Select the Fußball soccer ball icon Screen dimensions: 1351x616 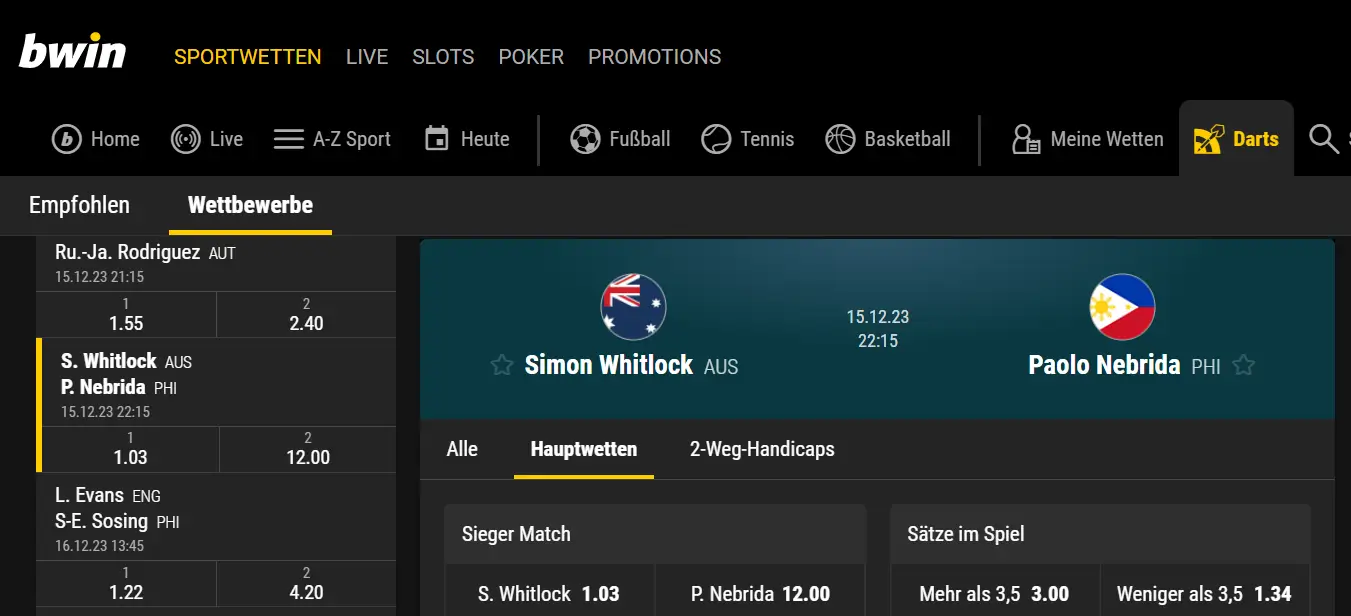click(x=585, y=139)
